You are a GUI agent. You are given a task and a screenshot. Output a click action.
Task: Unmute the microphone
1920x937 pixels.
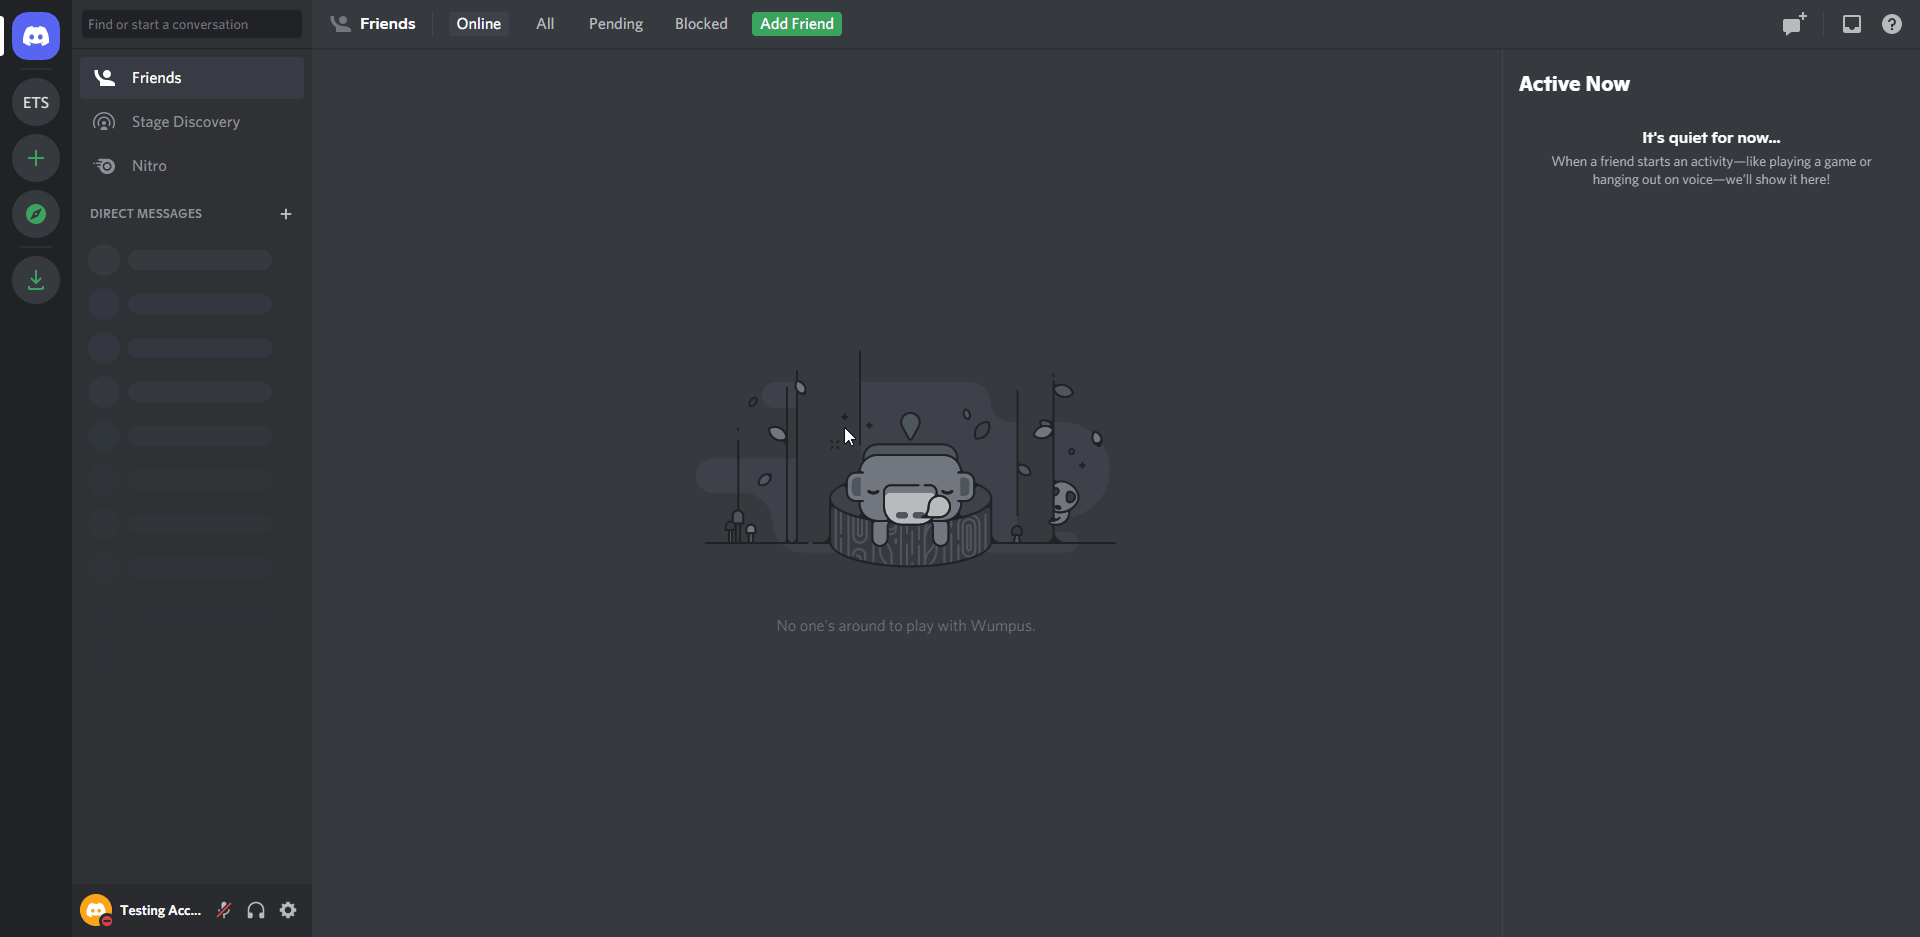pyautogui.click(x=223, y=910)
